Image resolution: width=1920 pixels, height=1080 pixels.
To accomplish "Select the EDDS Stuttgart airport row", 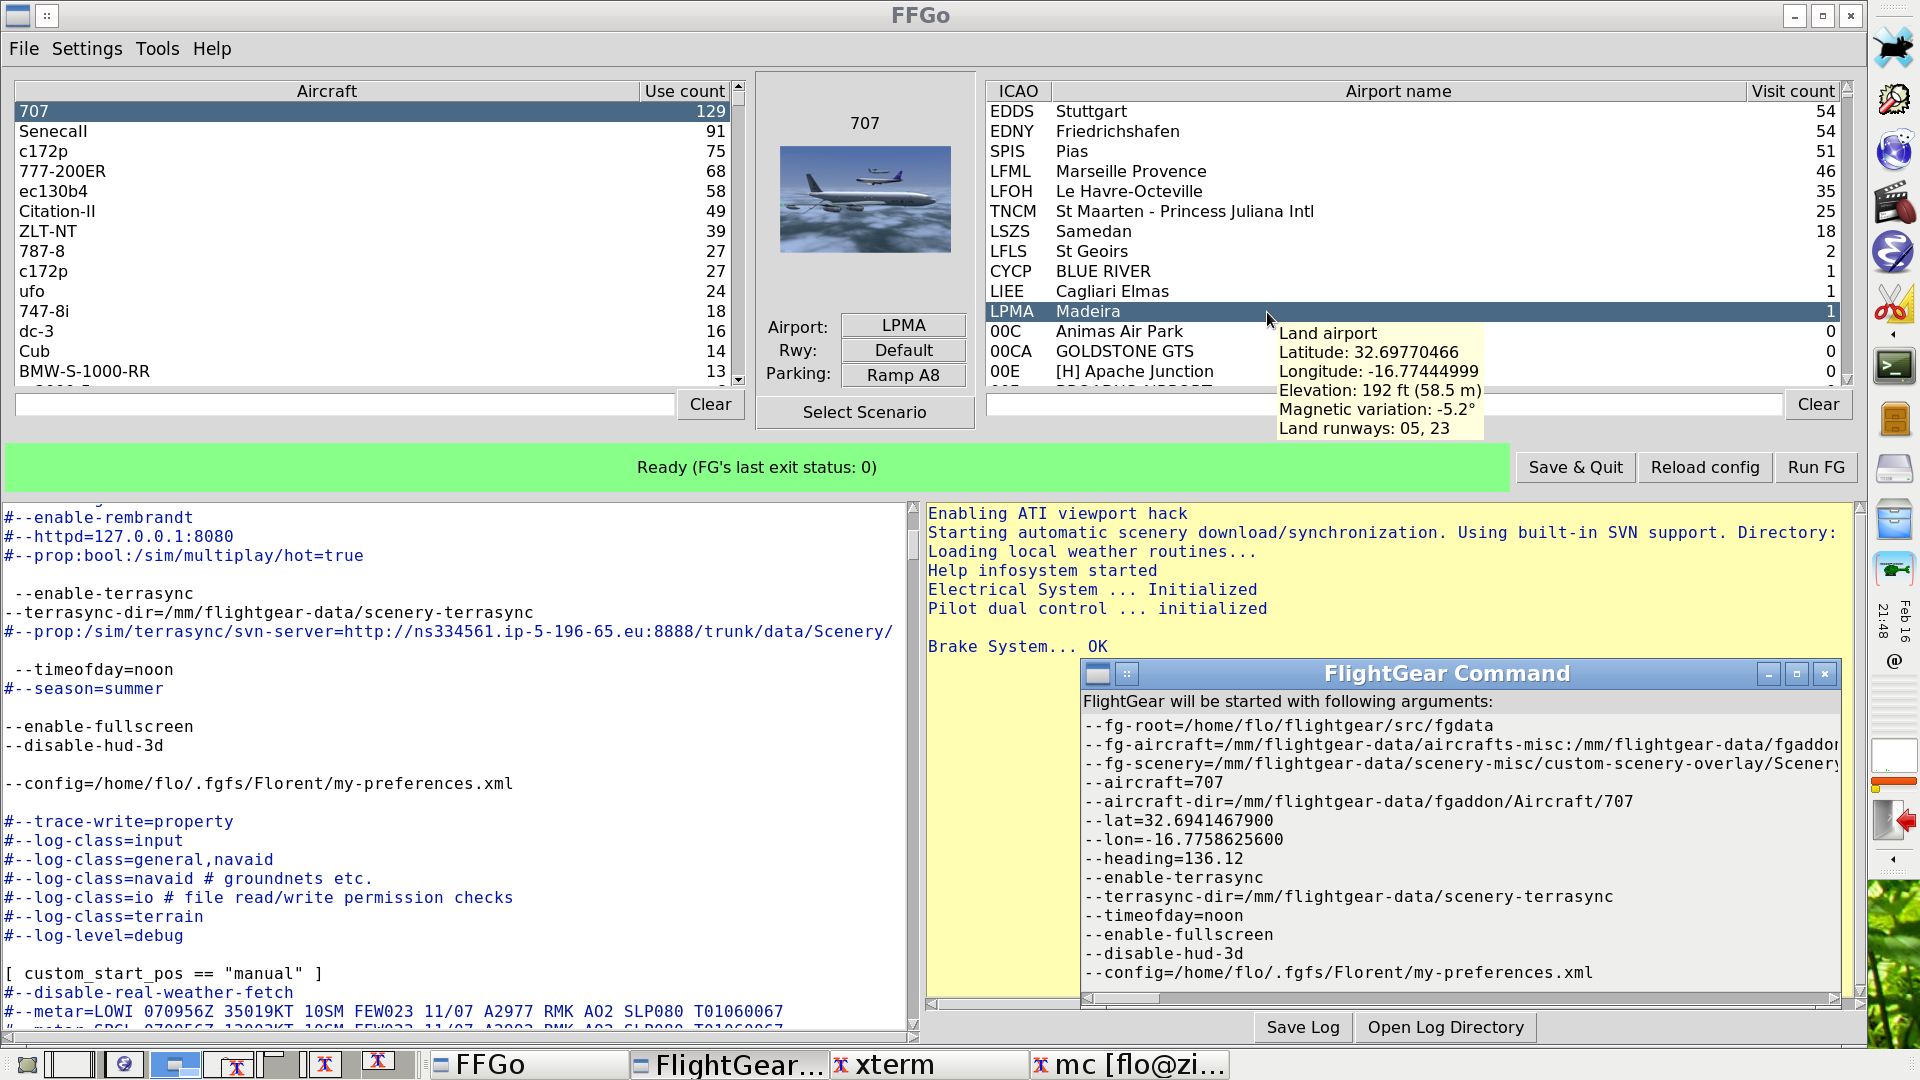I will coord(1413,112).
